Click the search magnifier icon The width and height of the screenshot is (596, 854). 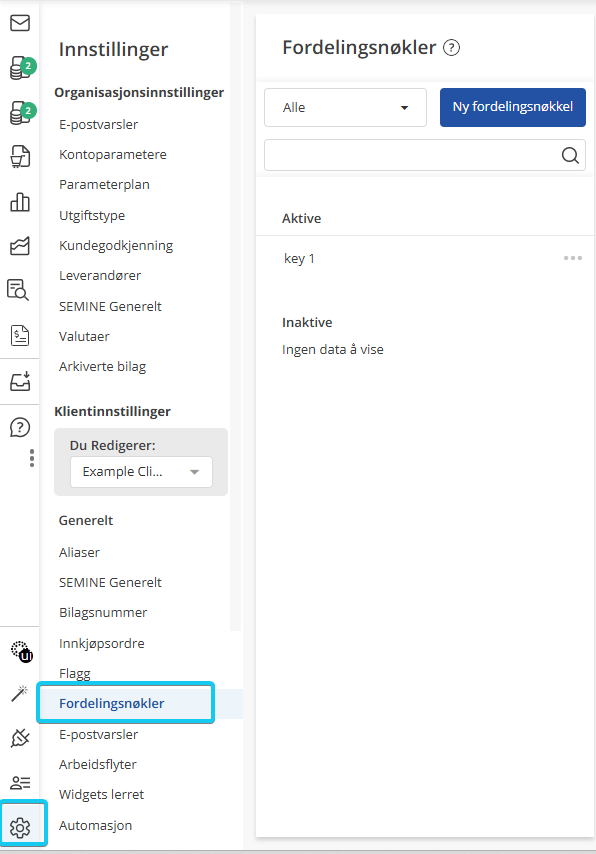(570, 155)
